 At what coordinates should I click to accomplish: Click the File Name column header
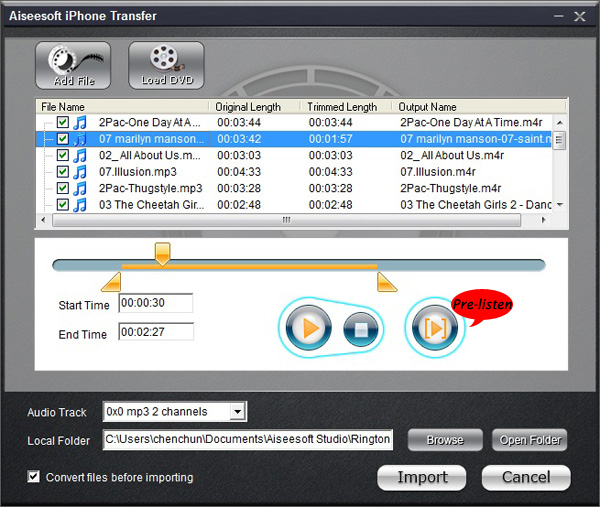click(122, 107)
